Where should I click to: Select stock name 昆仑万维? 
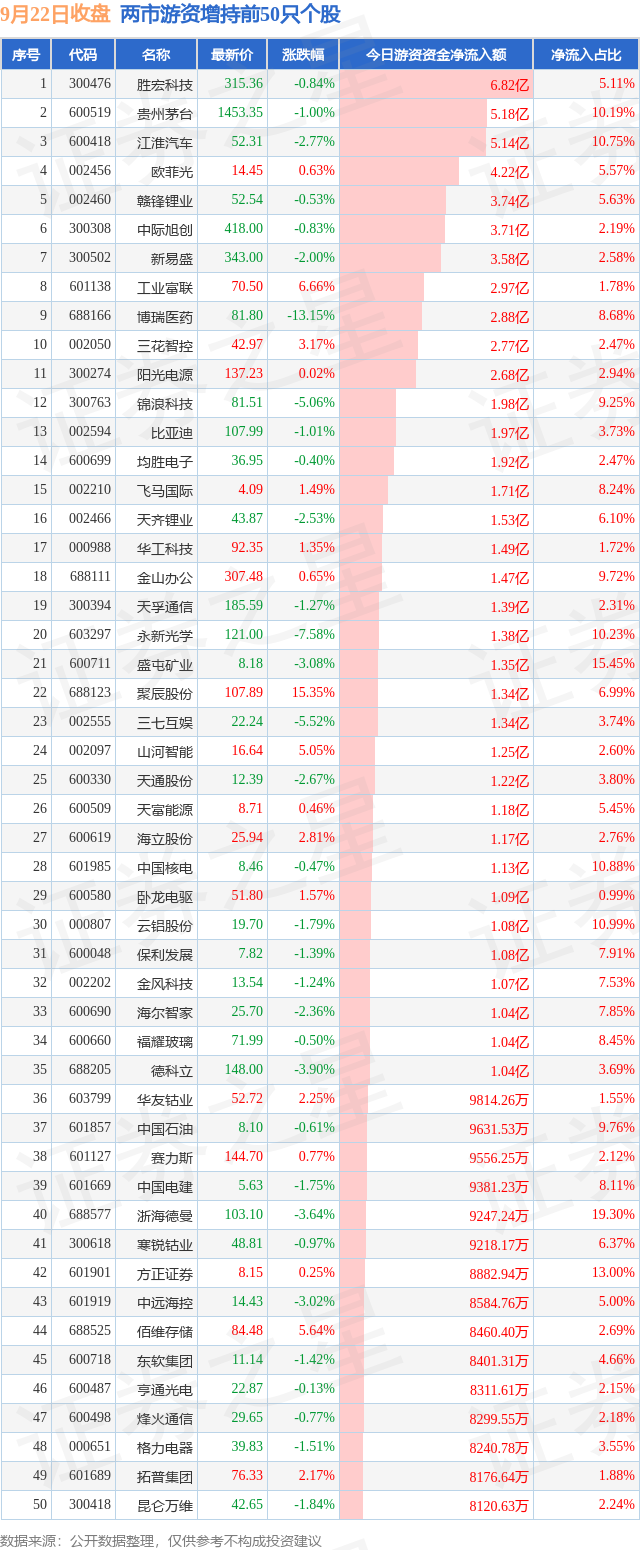(164, 1505)
